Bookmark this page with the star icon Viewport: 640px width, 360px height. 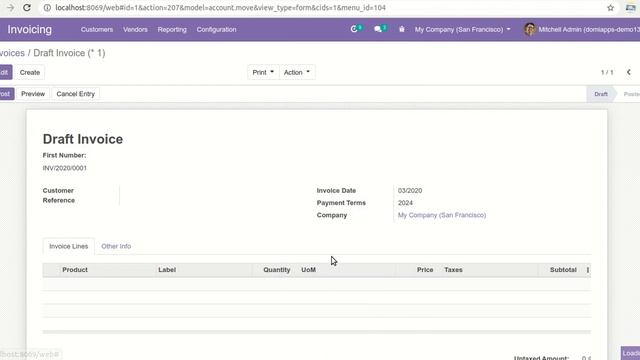(x=611, y=8)
